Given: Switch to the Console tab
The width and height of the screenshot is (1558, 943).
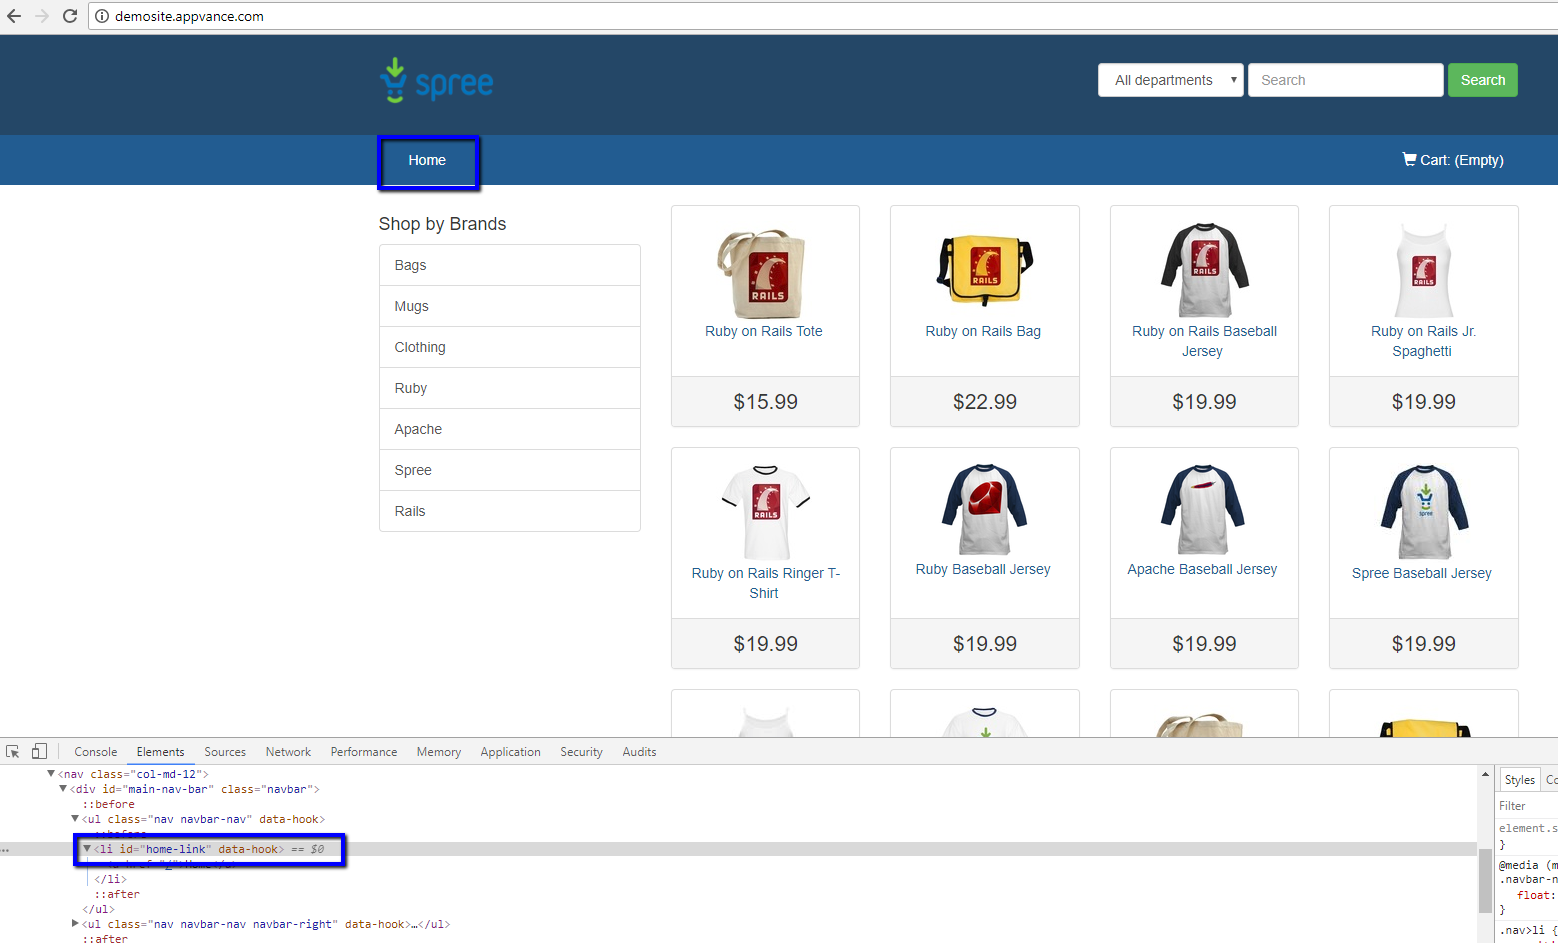Looking at the screenshot, I should [x=95, y=752].
